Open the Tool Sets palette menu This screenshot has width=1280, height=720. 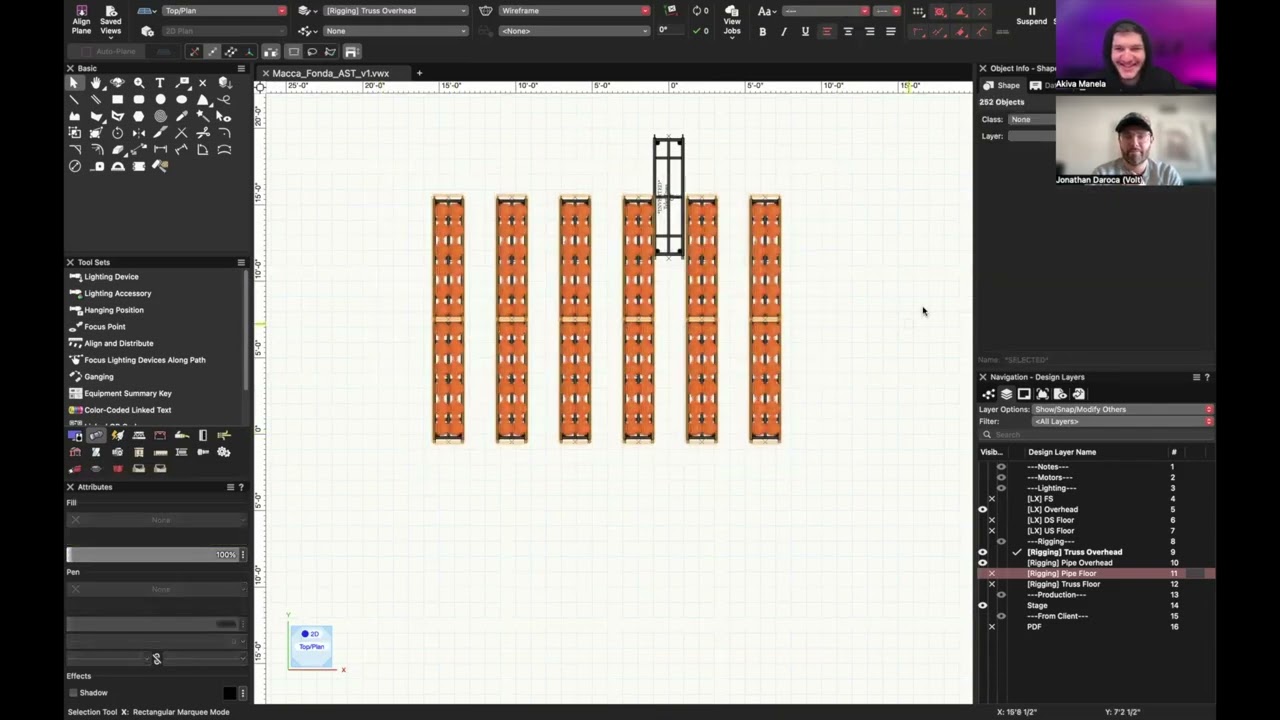coord(241,262)
